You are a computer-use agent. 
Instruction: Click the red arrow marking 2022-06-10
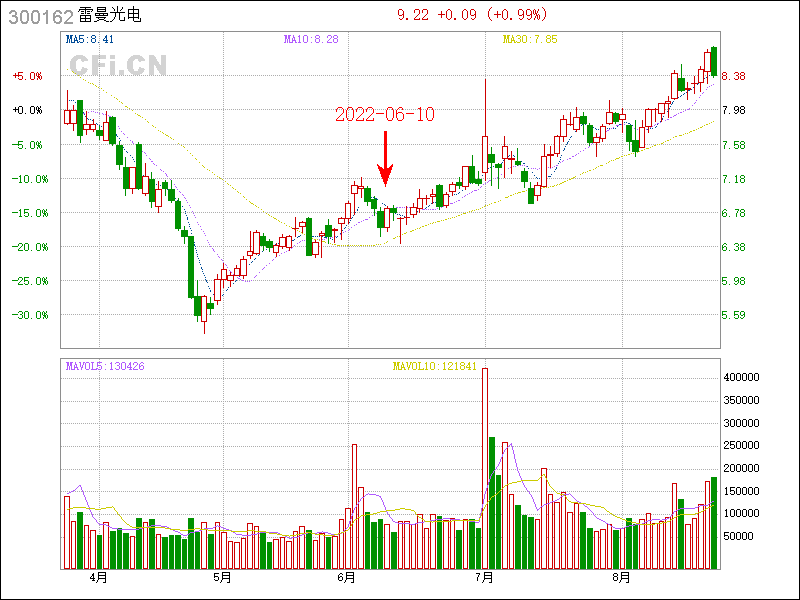(385, 160)
